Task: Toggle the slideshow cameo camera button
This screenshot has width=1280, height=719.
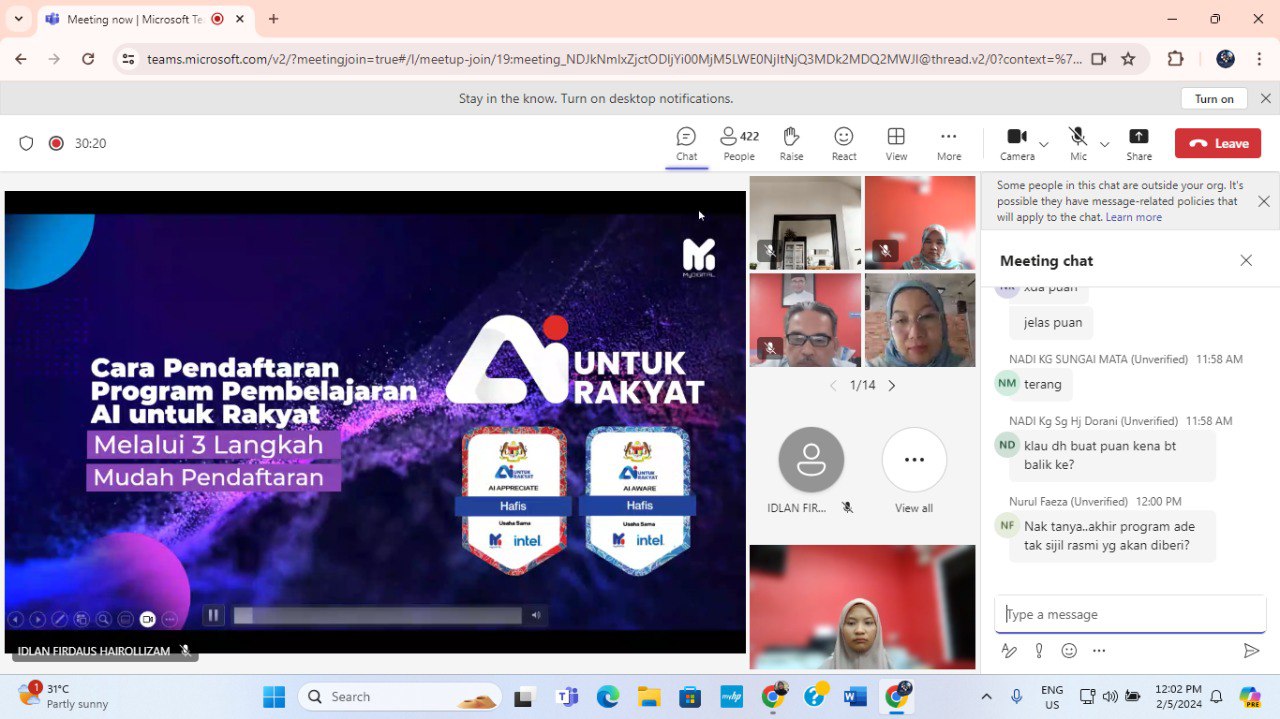Action: (147, 619)
